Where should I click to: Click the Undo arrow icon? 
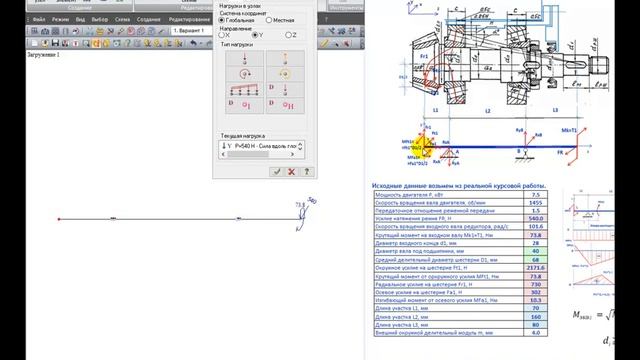point(193,43)
